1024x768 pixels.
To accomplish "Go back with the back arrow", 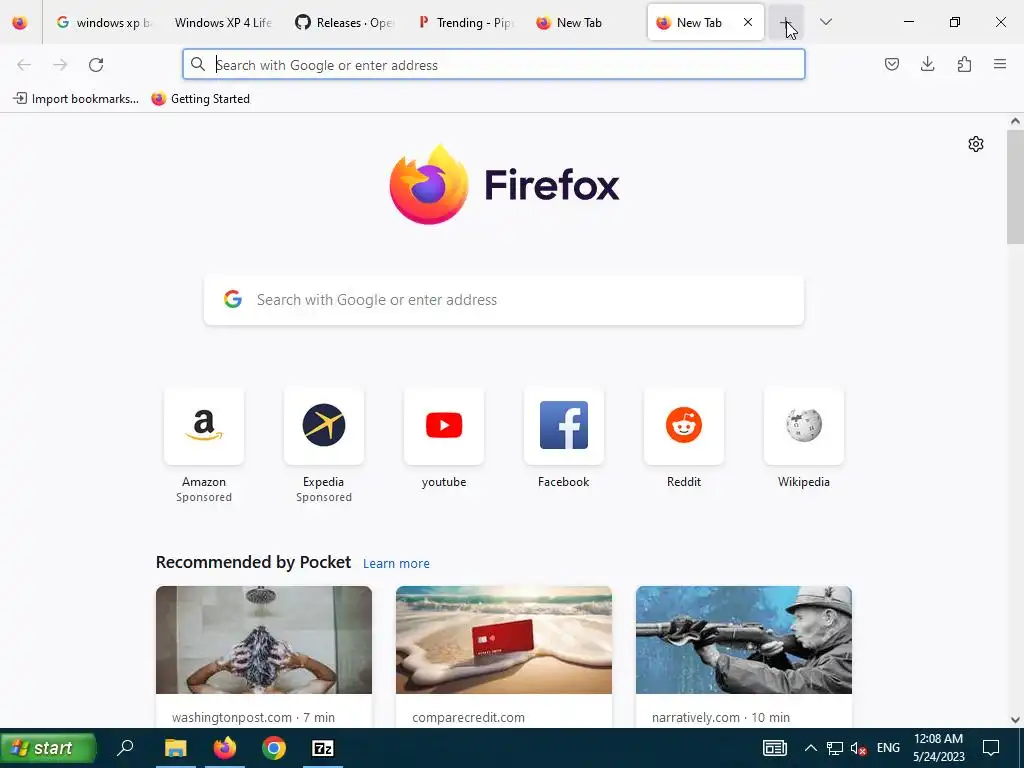I will 24,65.
